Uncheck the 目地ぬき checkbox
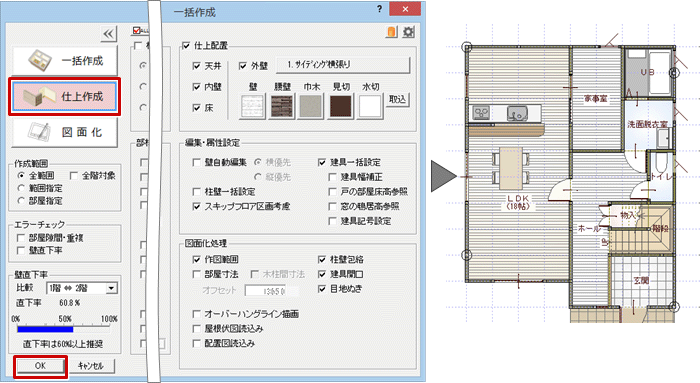This screenshot has height=383, width=700. [322, 289]
